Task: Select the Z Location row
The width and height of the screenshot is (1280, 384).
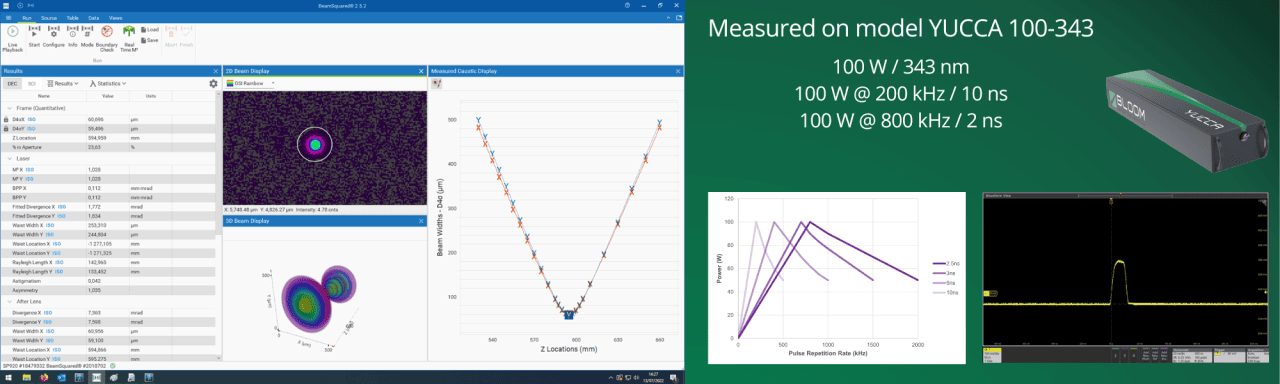Action: (108, 137)
